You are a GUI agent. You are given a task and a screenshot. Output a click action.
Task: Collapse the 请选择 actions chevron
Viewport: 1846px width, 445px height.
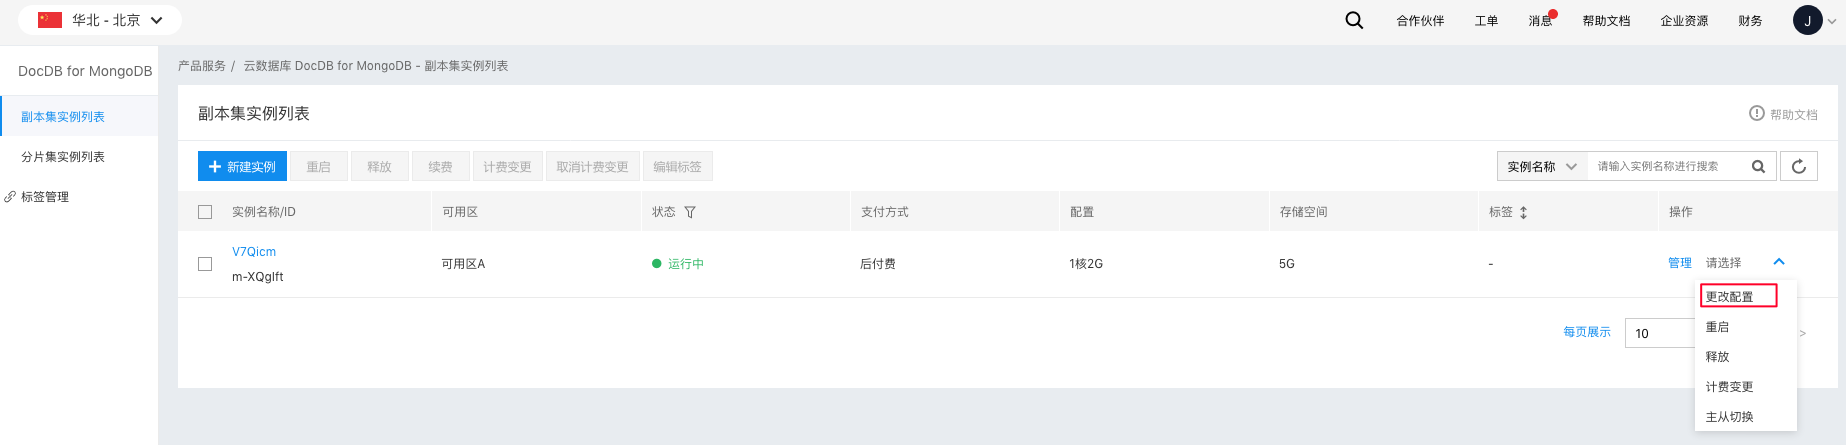(1779, 262)
